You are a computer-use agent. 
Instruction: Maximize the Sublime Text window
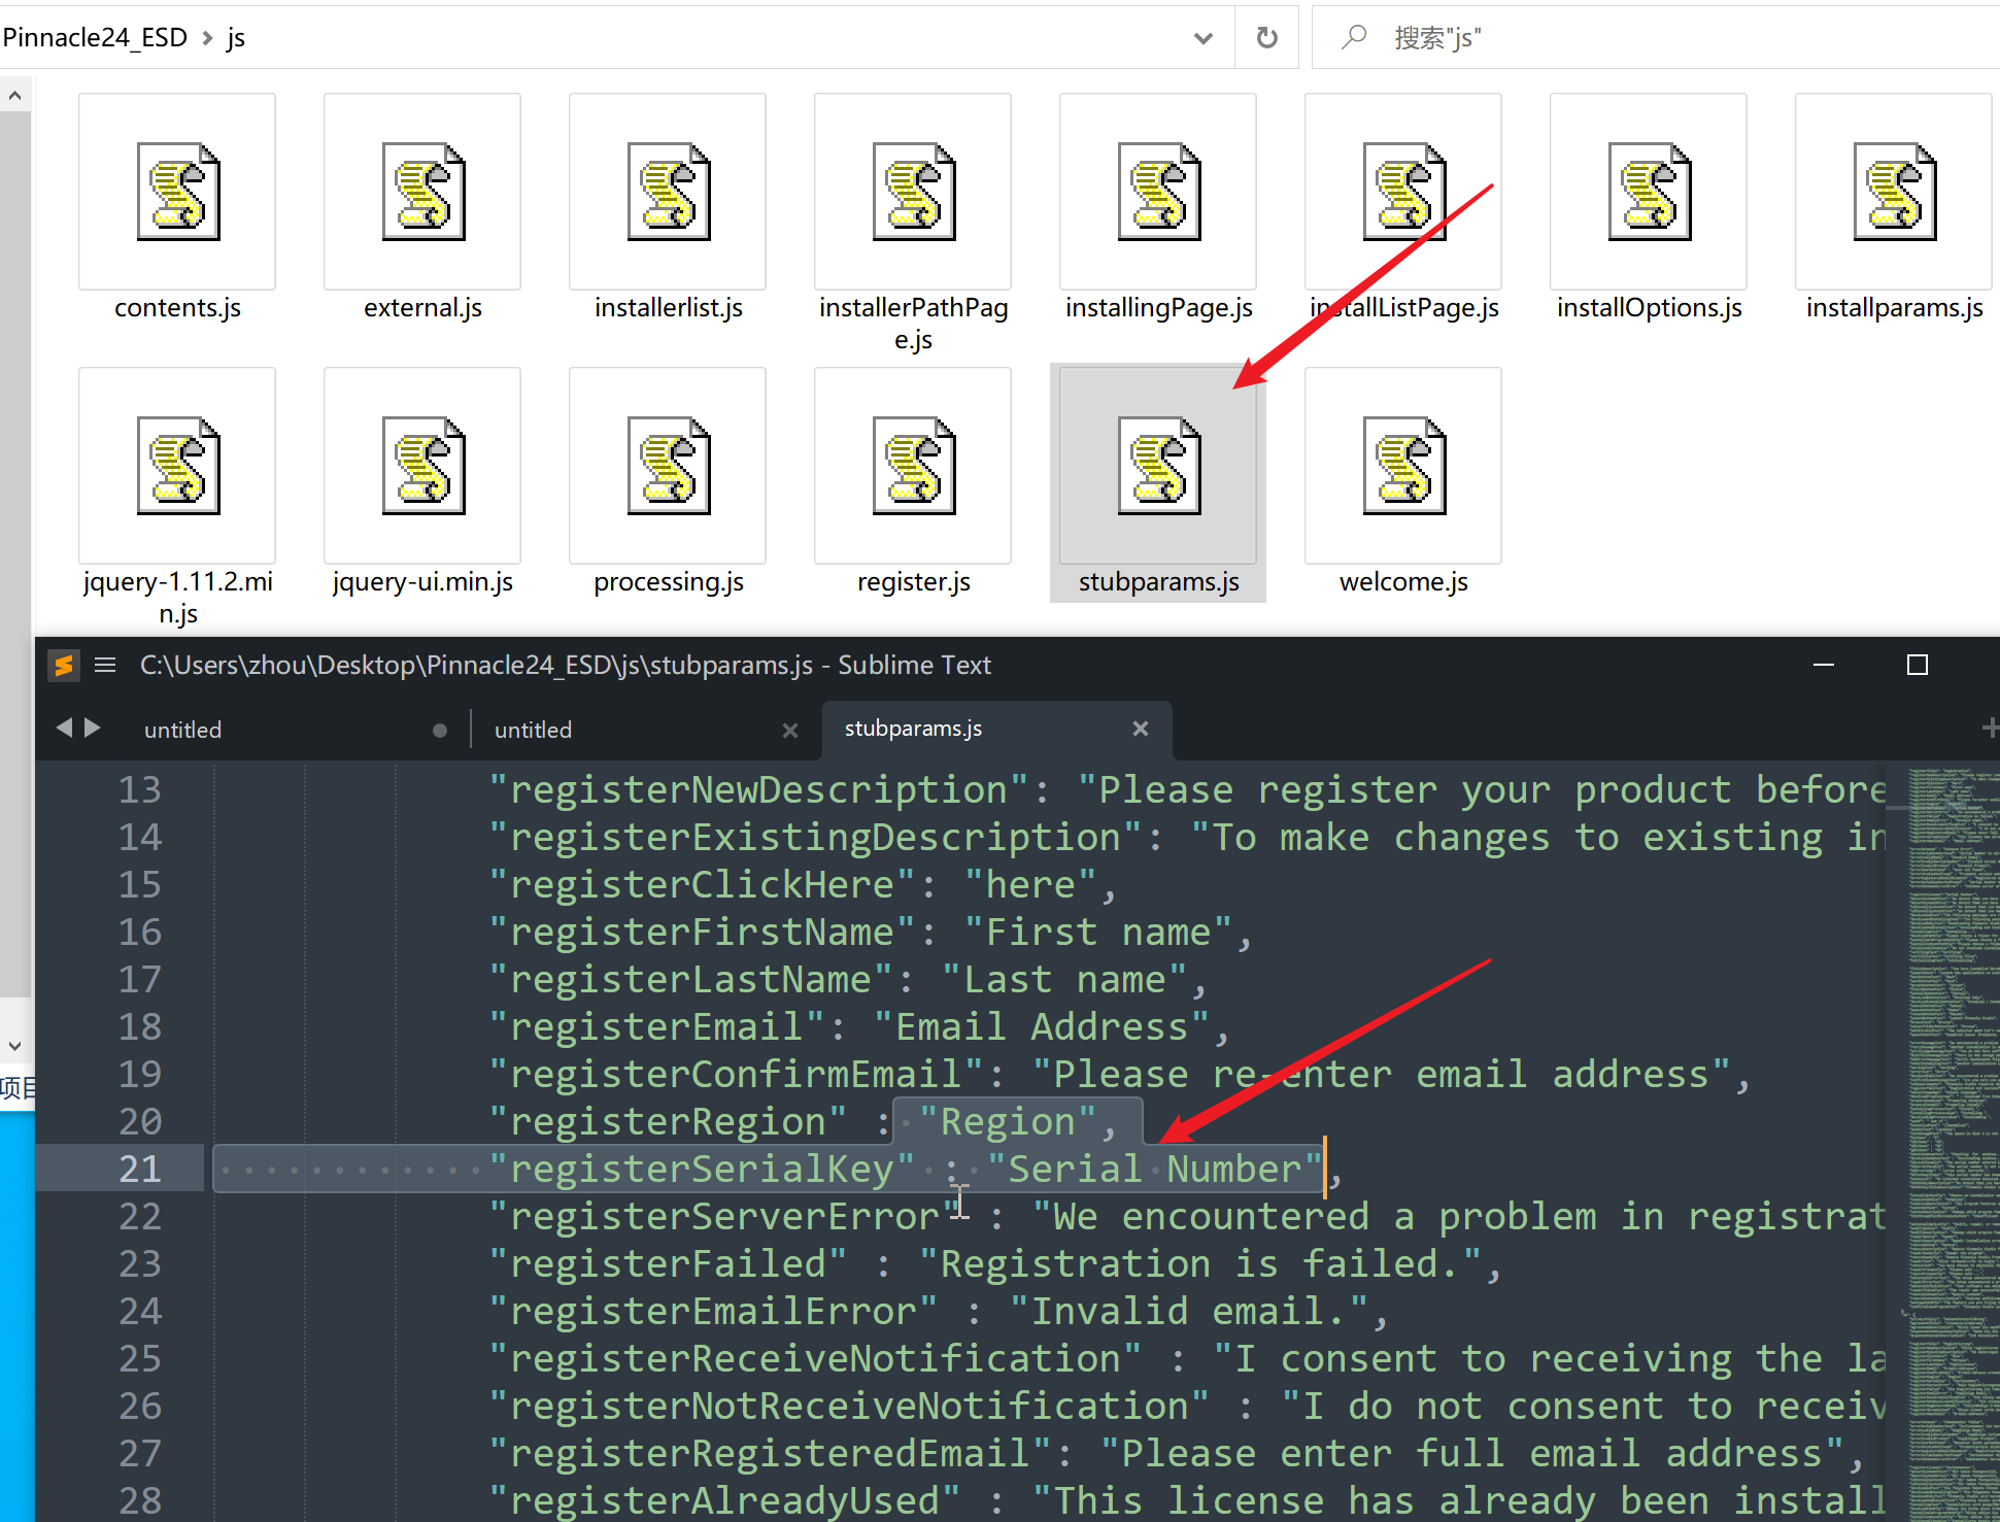[1917, 665]
